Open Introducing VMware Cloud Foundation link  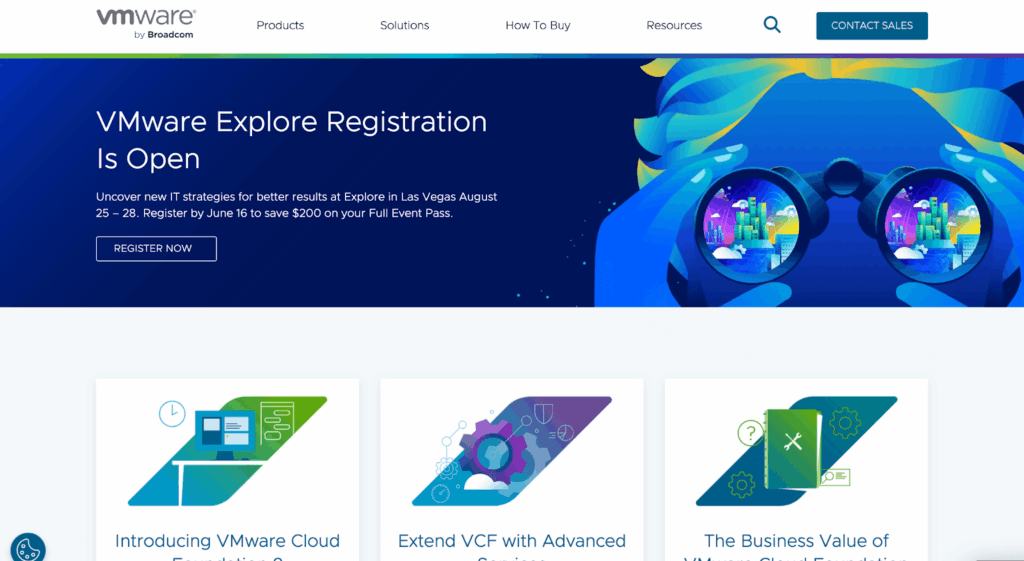pos(227,542)
